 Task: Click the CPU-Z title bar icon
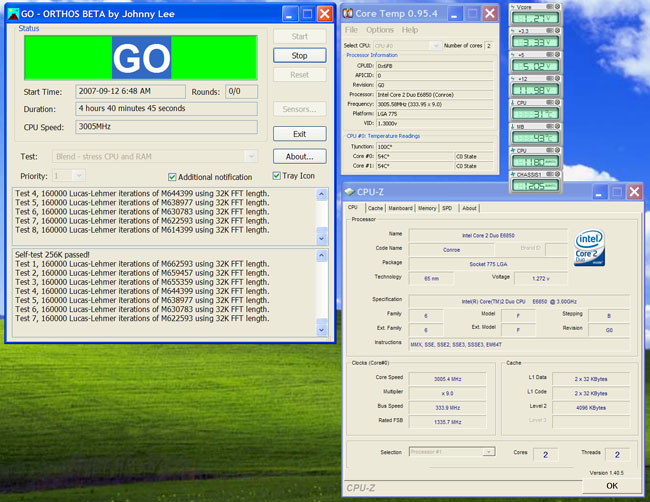point(349,191)
